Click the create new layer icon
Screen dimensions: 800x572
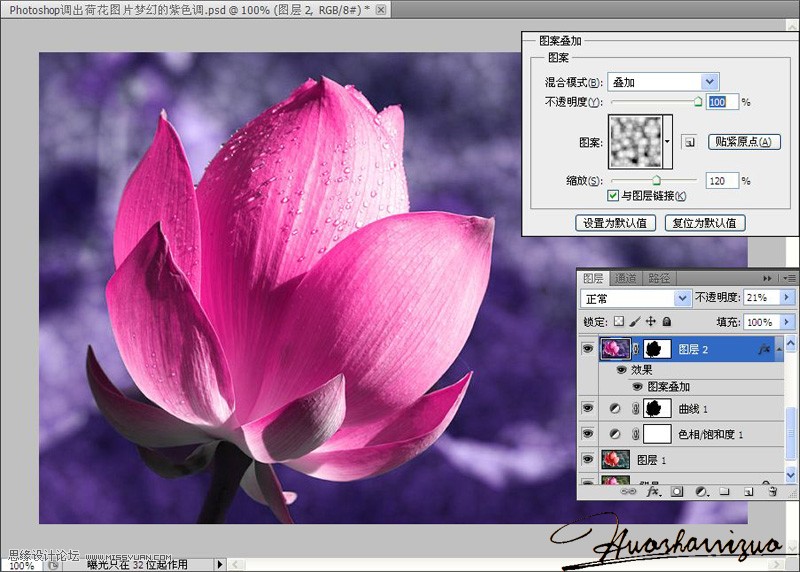click(x=748, y=491)
